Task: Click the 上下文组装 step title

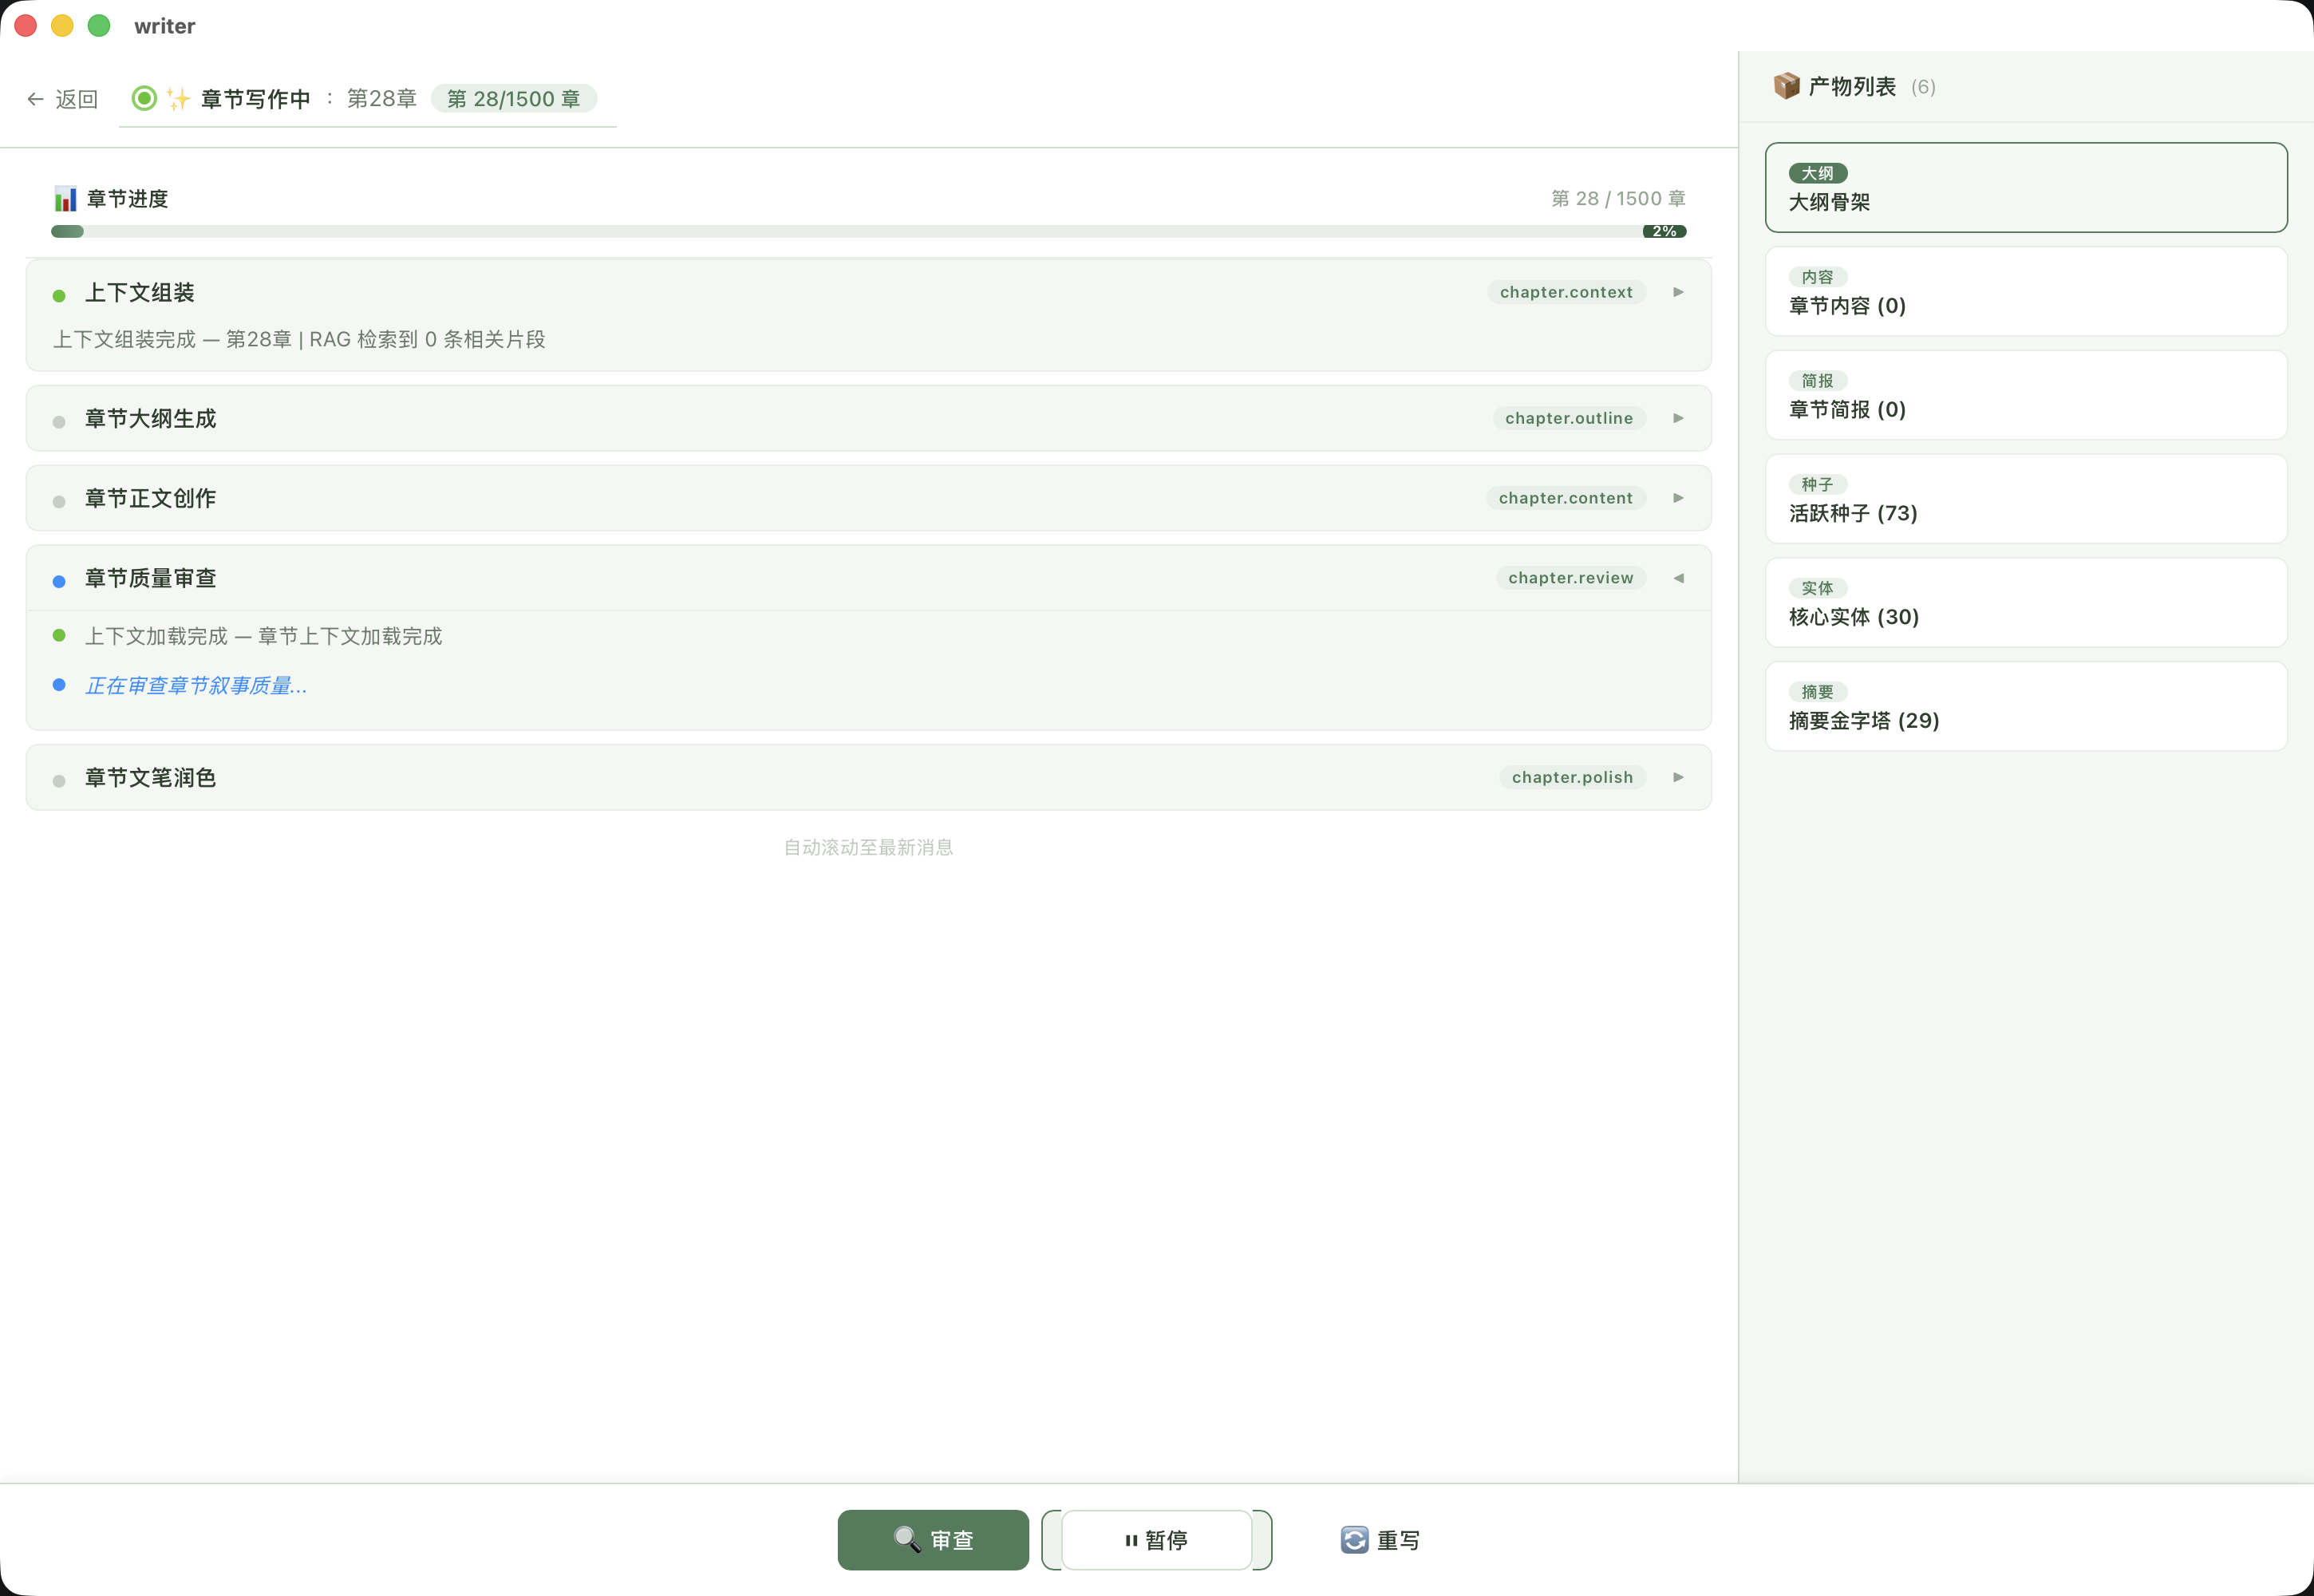Action: click(x=139, y=292)
